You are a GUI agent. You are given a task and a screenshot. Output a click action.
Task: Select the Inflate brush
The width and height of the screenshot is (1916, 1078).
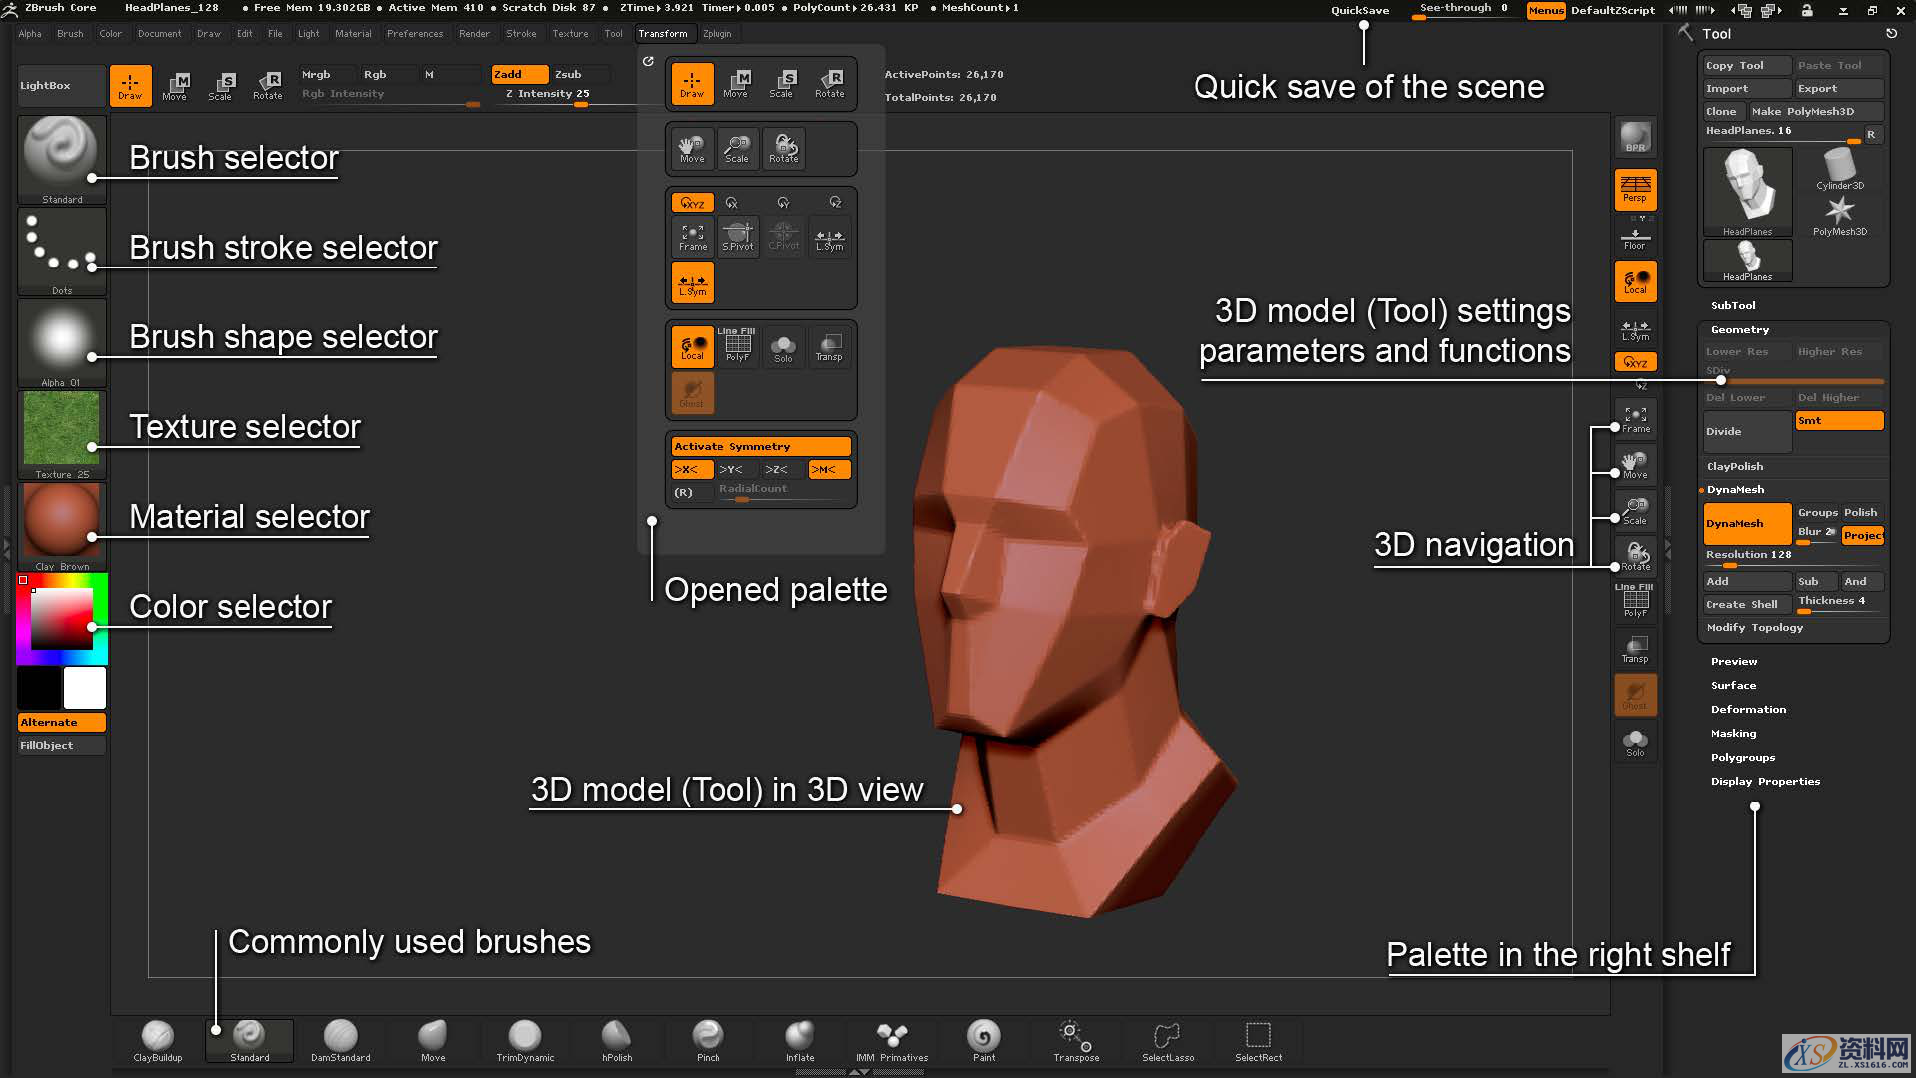pyautogui.click(x=799, y=1040)
